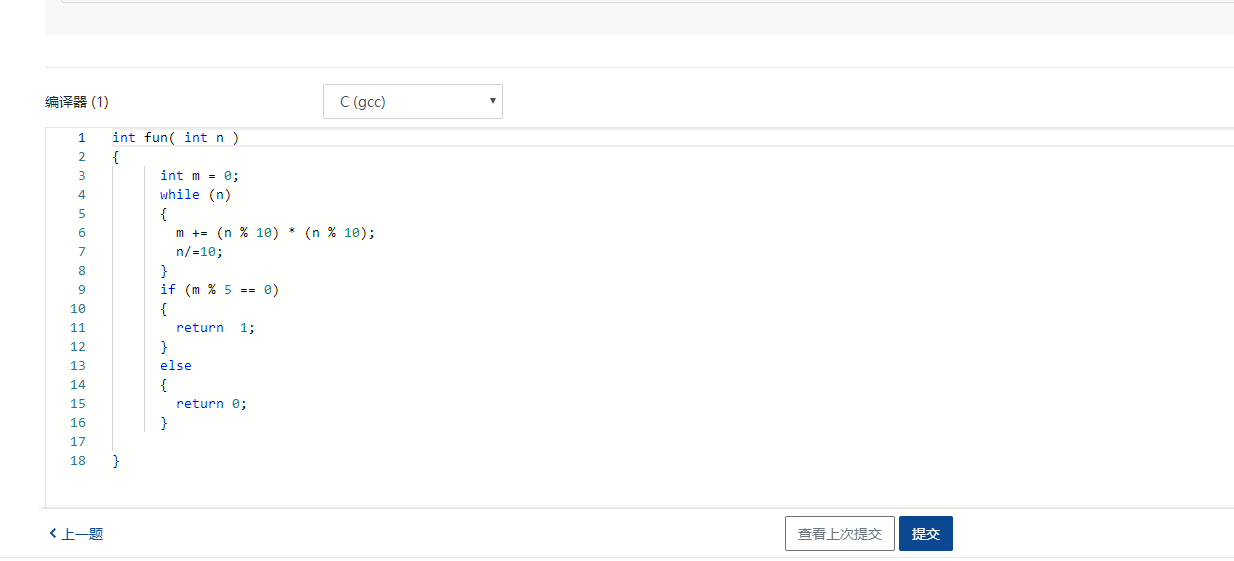Image resolution: width=1234 pixels, height=561 pixels.
Task: Click line number 13 beside 'else'
Action: coord(79,366)
